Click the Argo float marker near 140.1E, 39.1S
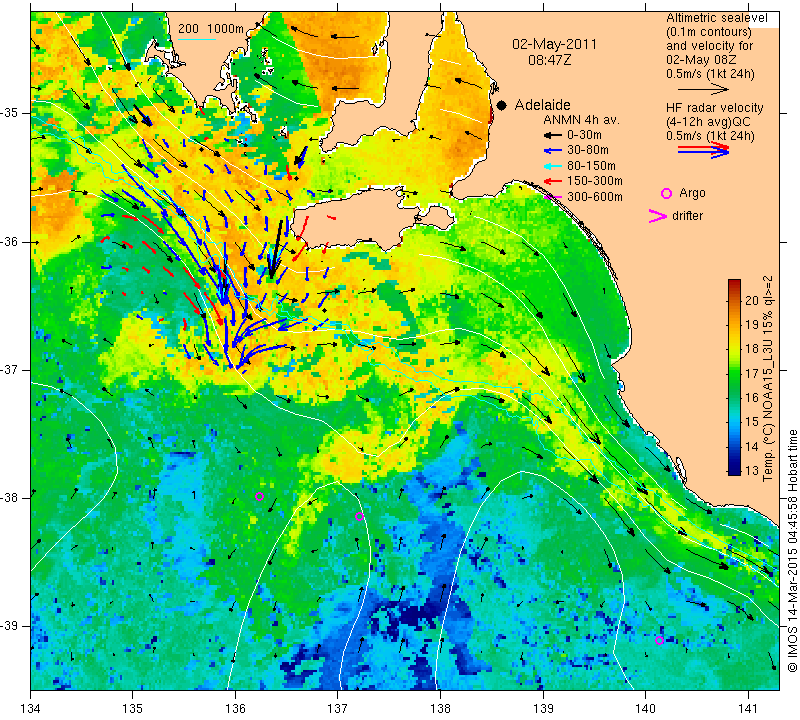The image size is (800, 720). (x=659, y=640)
